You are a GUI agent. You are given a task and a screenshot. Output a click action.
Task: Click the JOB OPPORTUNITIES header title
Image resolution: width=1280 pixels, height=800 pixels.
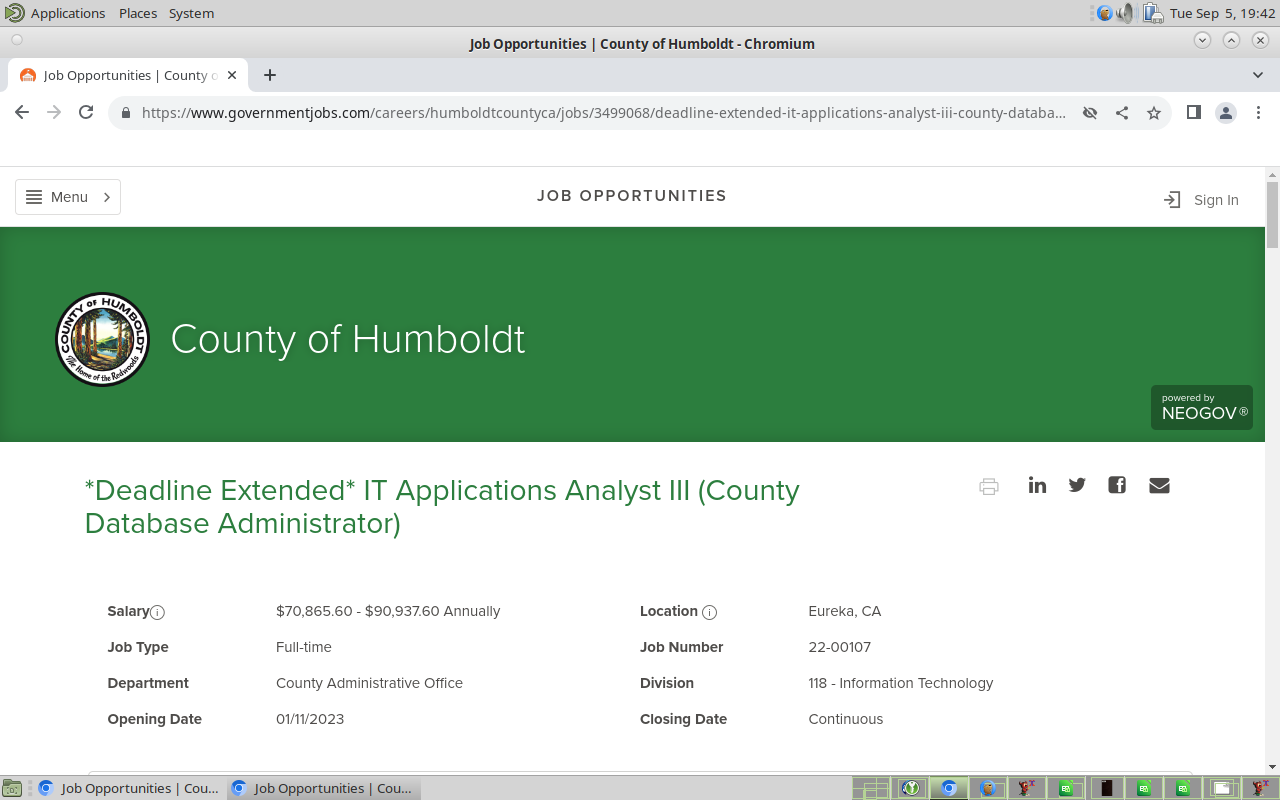tap(632, 196)
